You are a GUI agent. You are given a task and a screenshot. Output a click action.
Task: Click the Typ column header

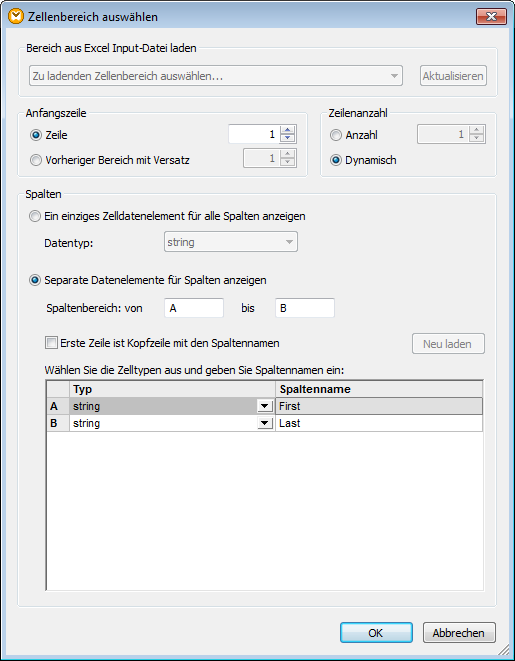[x=172, y=389]
